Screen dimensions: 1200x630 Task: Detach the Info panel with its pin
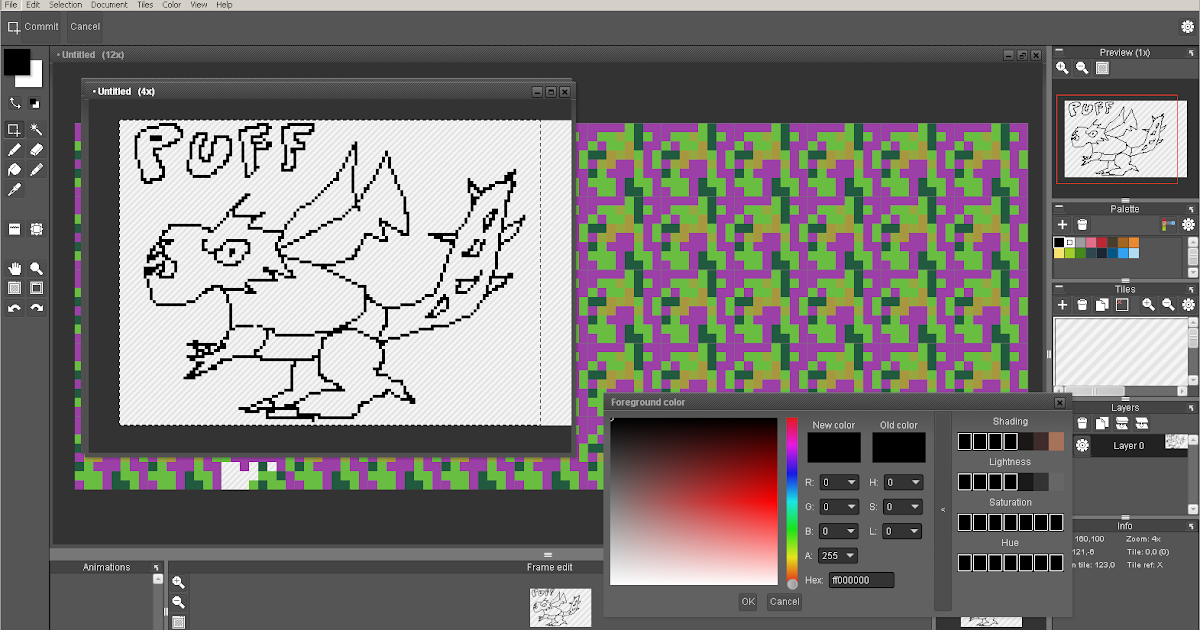pyautogui.click(x=1192, y=525)
